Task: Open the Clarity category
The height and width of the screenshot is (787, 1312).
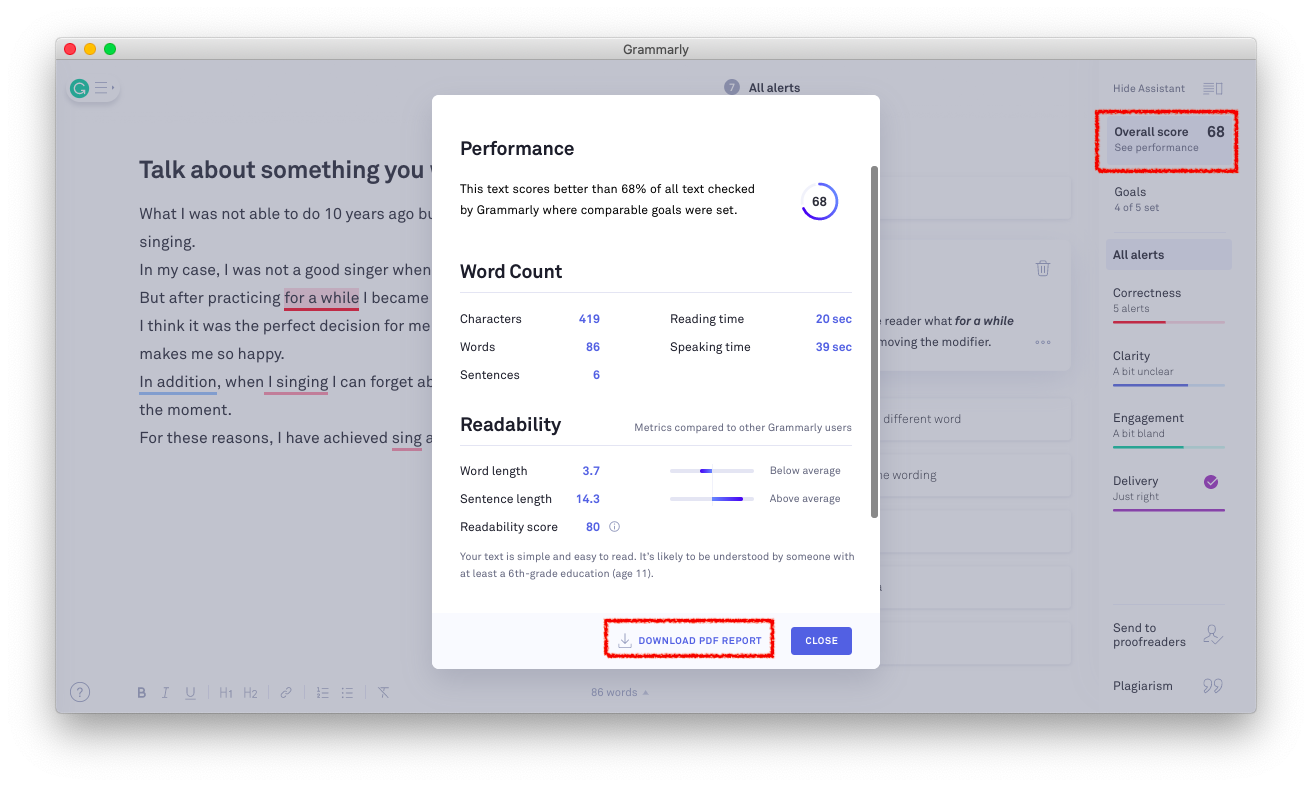Action: tap(1169, 367)
